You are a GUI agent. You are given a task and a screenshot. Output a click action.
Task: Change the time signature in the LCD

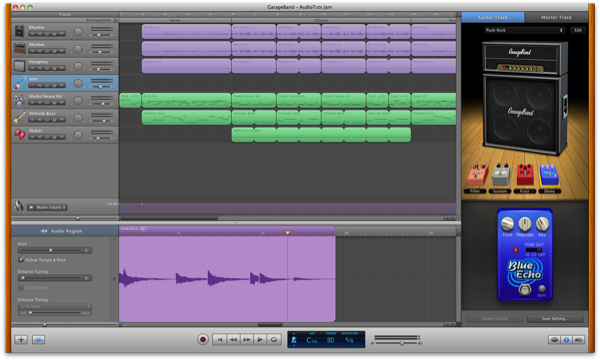coord(349,340)
